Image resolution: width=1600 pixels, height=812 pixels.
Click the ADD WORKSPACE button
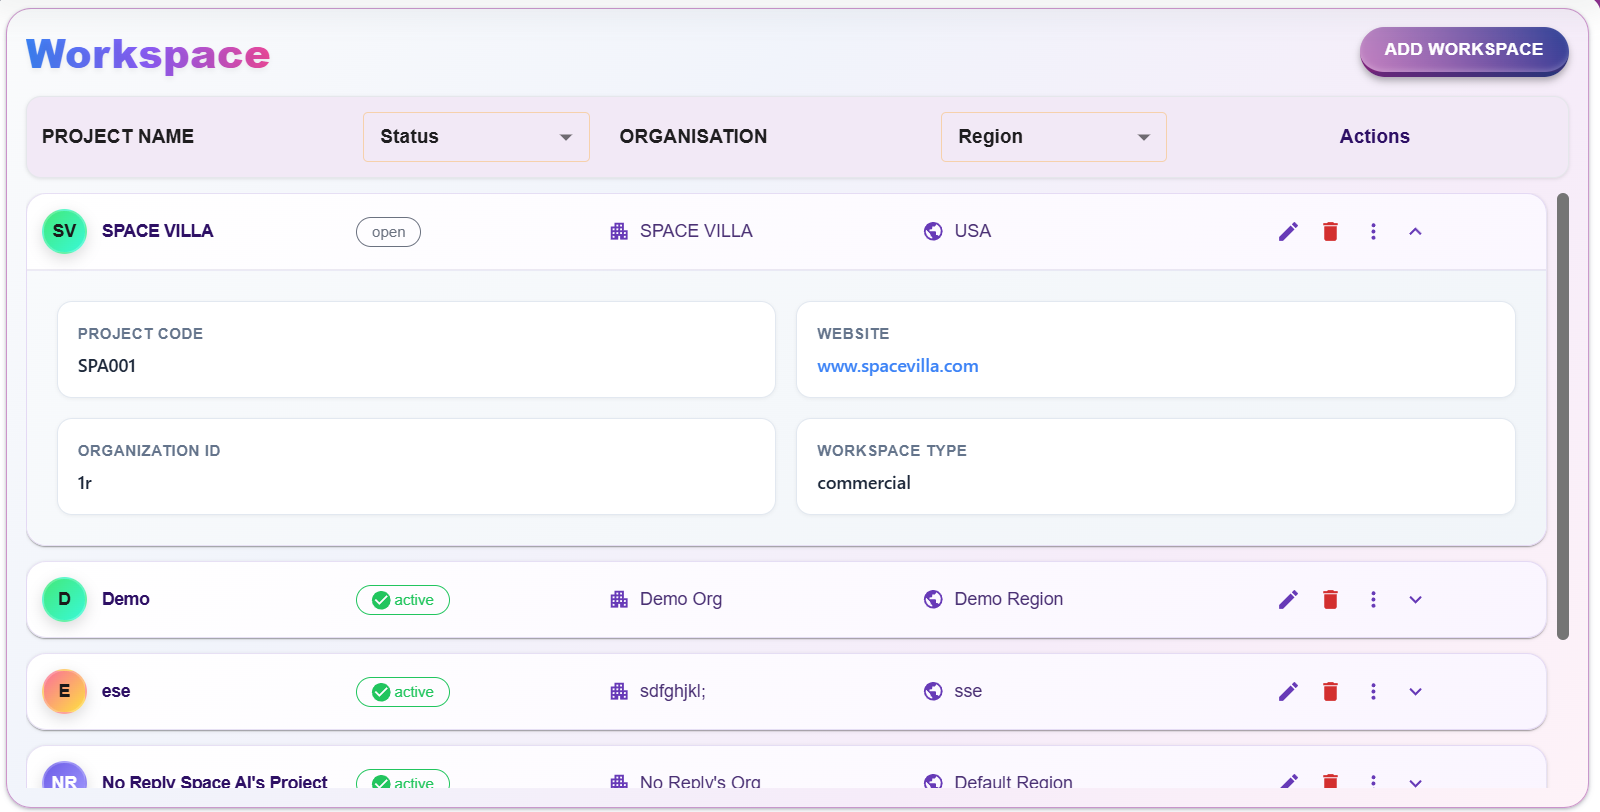(x=1463, y=50)
